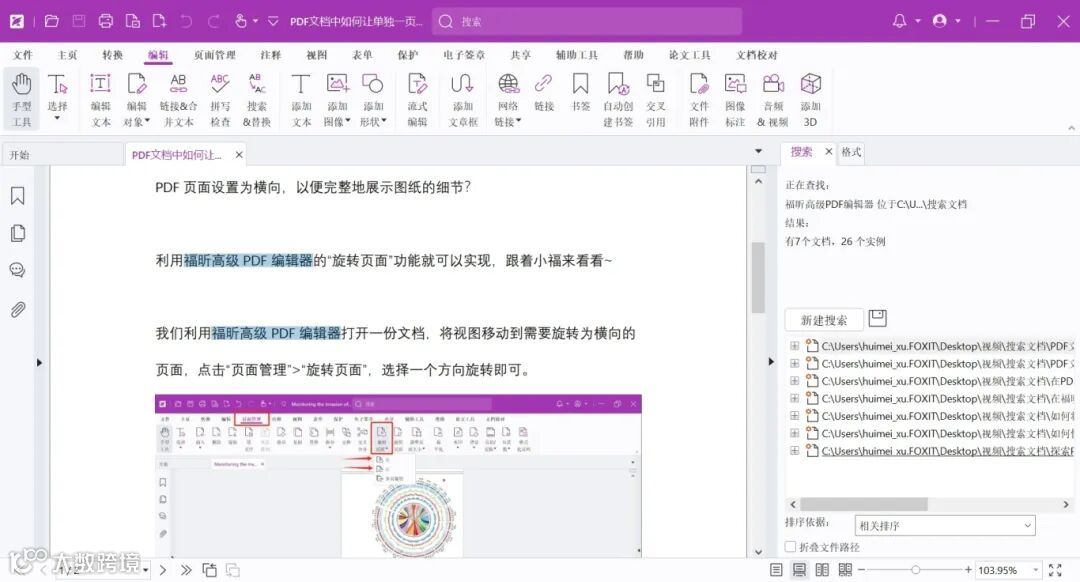Screen dimensions: 1080x582
Task: Jump to last page double arrow
Action: click(186, 570)
